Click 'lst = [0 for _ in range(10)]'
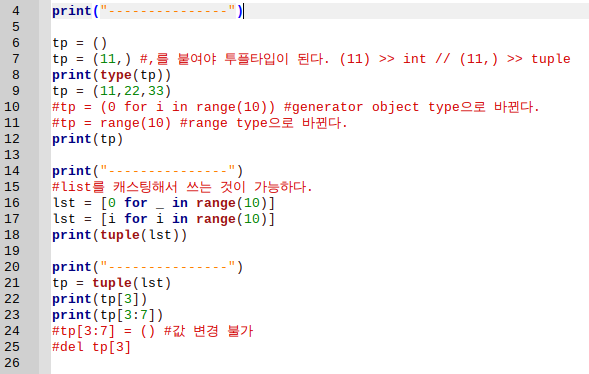This screenshot has width=589, height=374. click(164, 203)
